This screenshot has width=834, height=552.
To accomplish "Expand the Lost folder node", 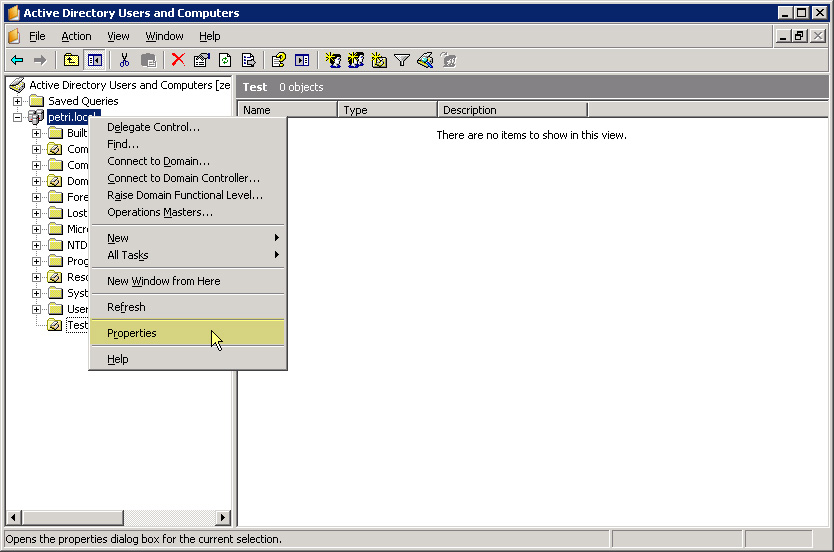I will (x=36, y=213).
